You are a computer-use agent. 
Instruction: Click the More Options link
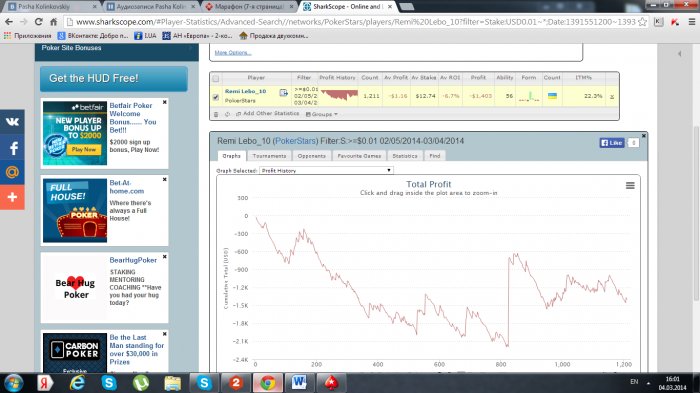tap(233, 53)
